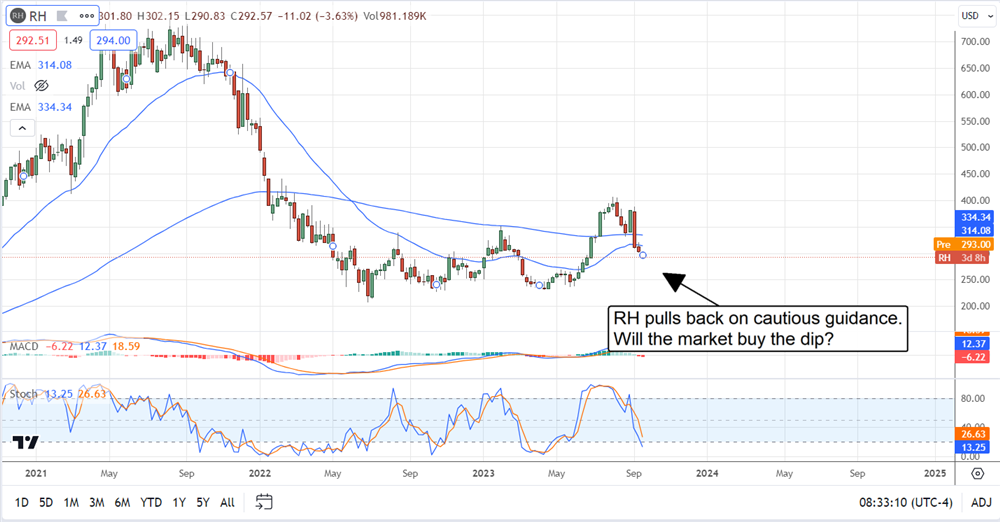This screenshot has width=1000, height=522.
Task: Open the event marker near November 2021 candles
Action: pos(230,72)
